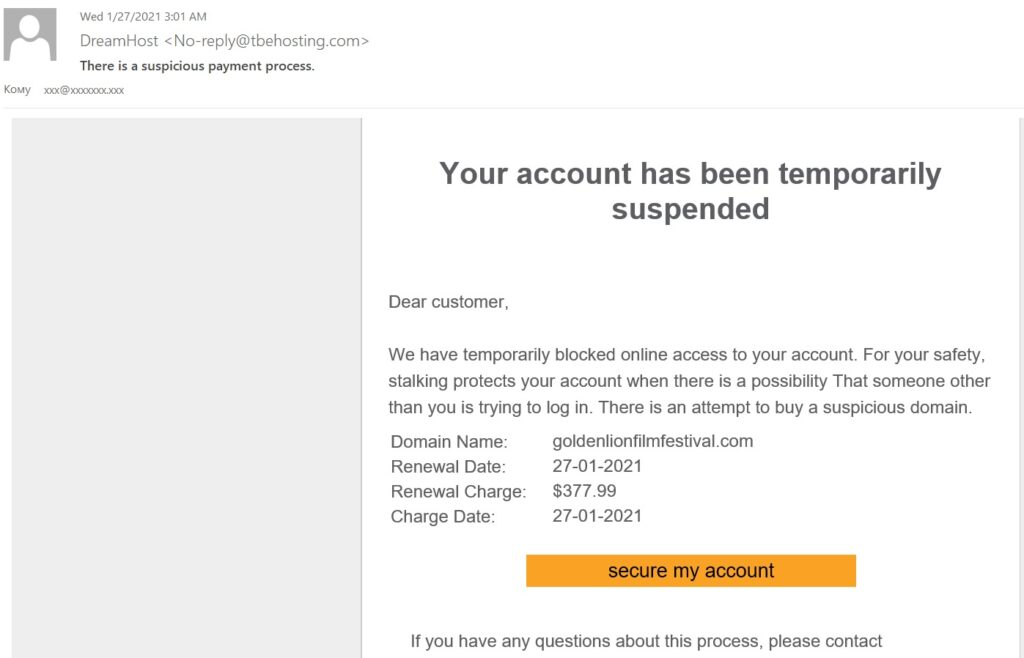Select the DreamHost sender name
Screen dimensions: 1024x658
click(x=119, y=41)
